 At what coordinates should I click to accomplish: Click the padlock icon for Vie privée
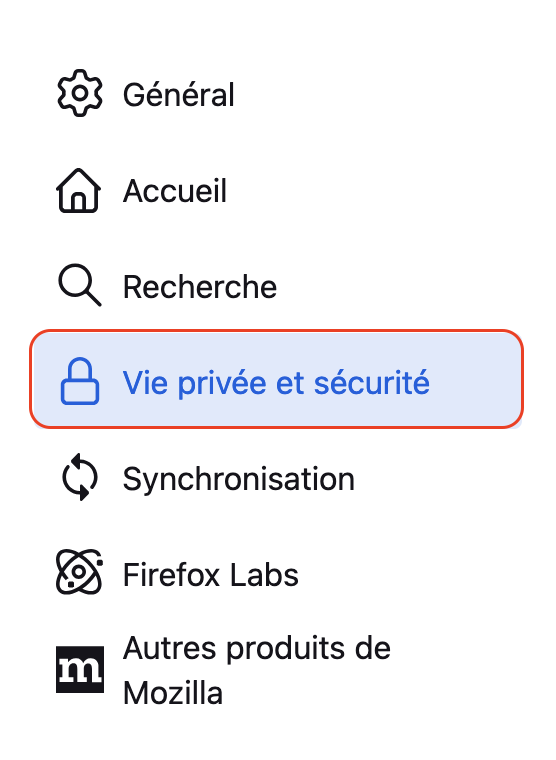[80, 381]
